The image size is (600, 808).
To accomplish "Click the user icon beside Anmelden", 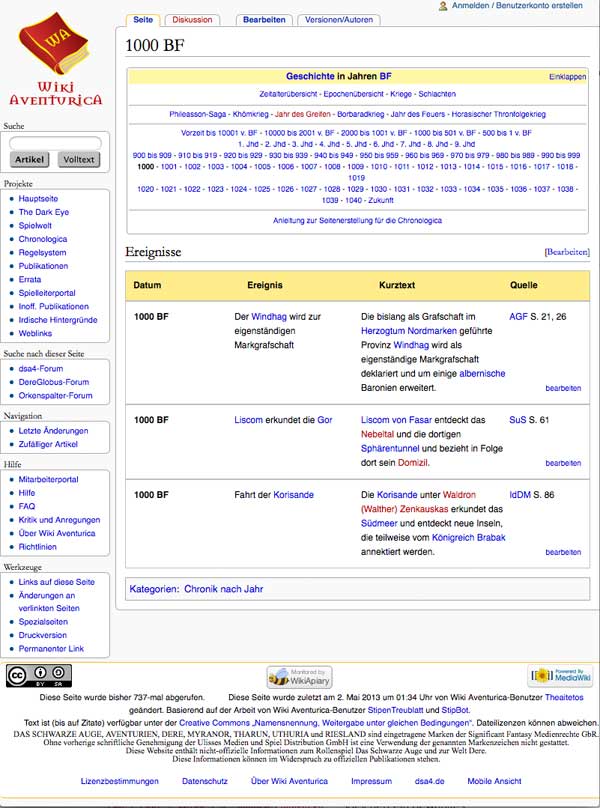I will pyautogui.click(x=443, y=6).
